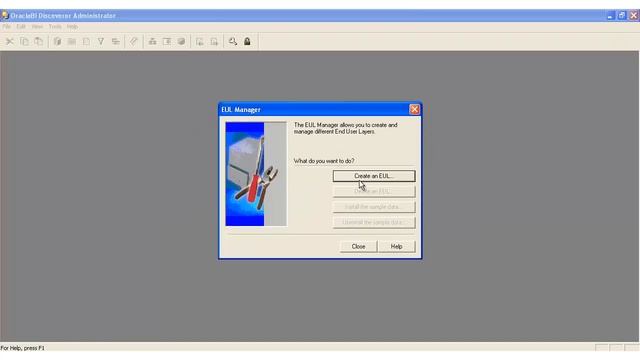Click the Help button in EUL Manager

coord(397,247)
